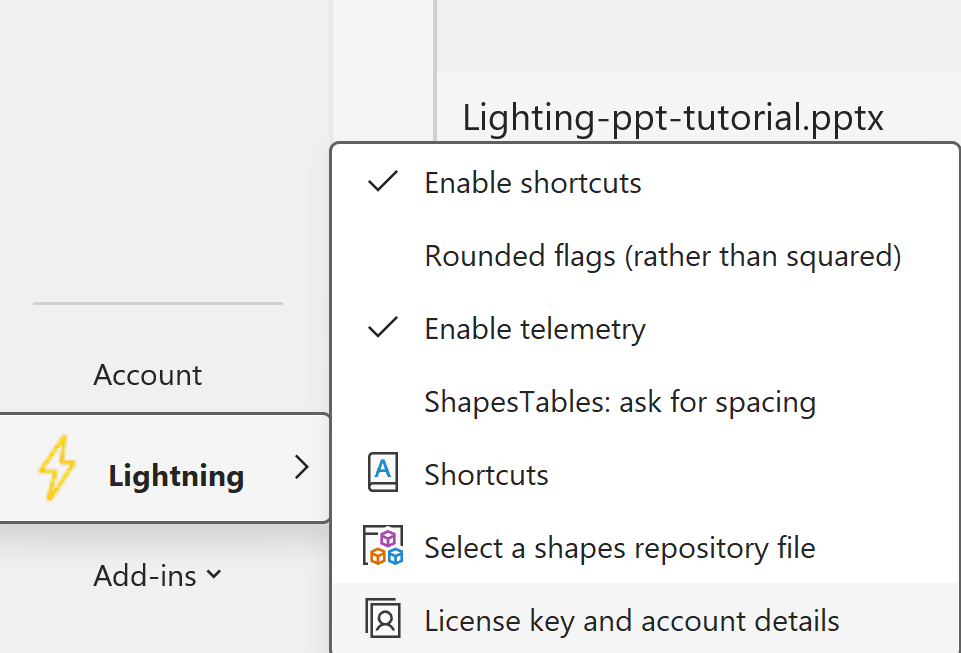
Task: Click the yellow Lightning bolt icon
Action: tap(57, 468)
